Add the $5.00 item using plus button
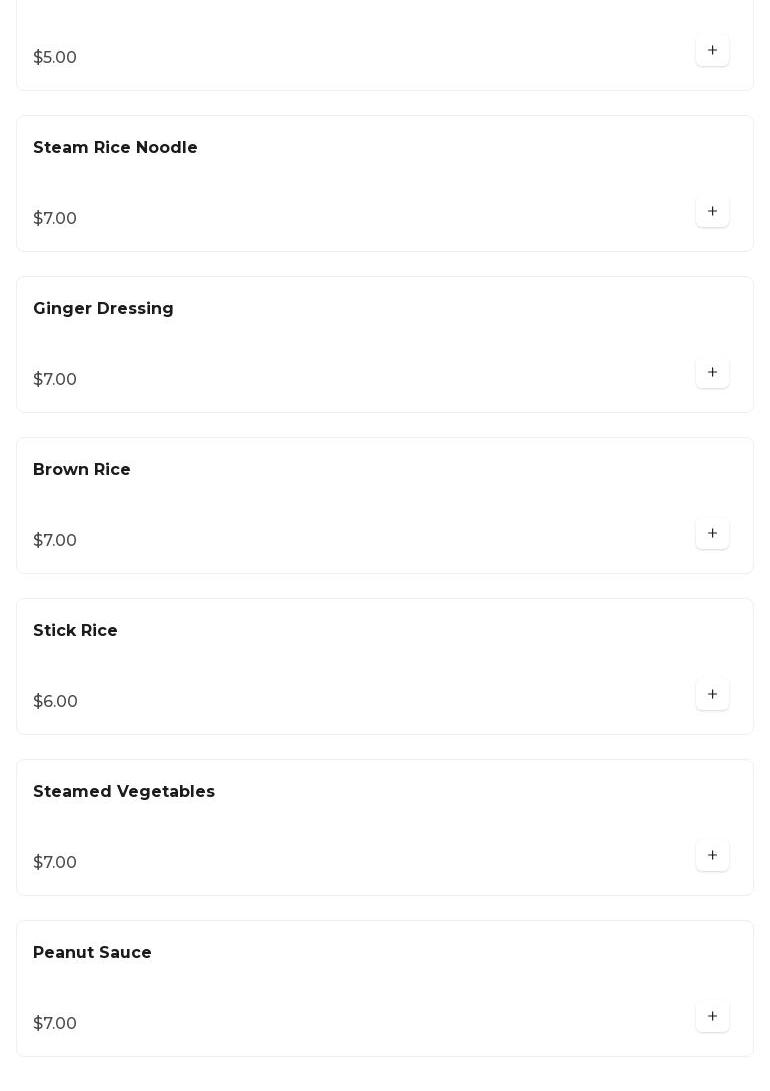Viewport: 770px width, 1091px height. click(712, 51)
